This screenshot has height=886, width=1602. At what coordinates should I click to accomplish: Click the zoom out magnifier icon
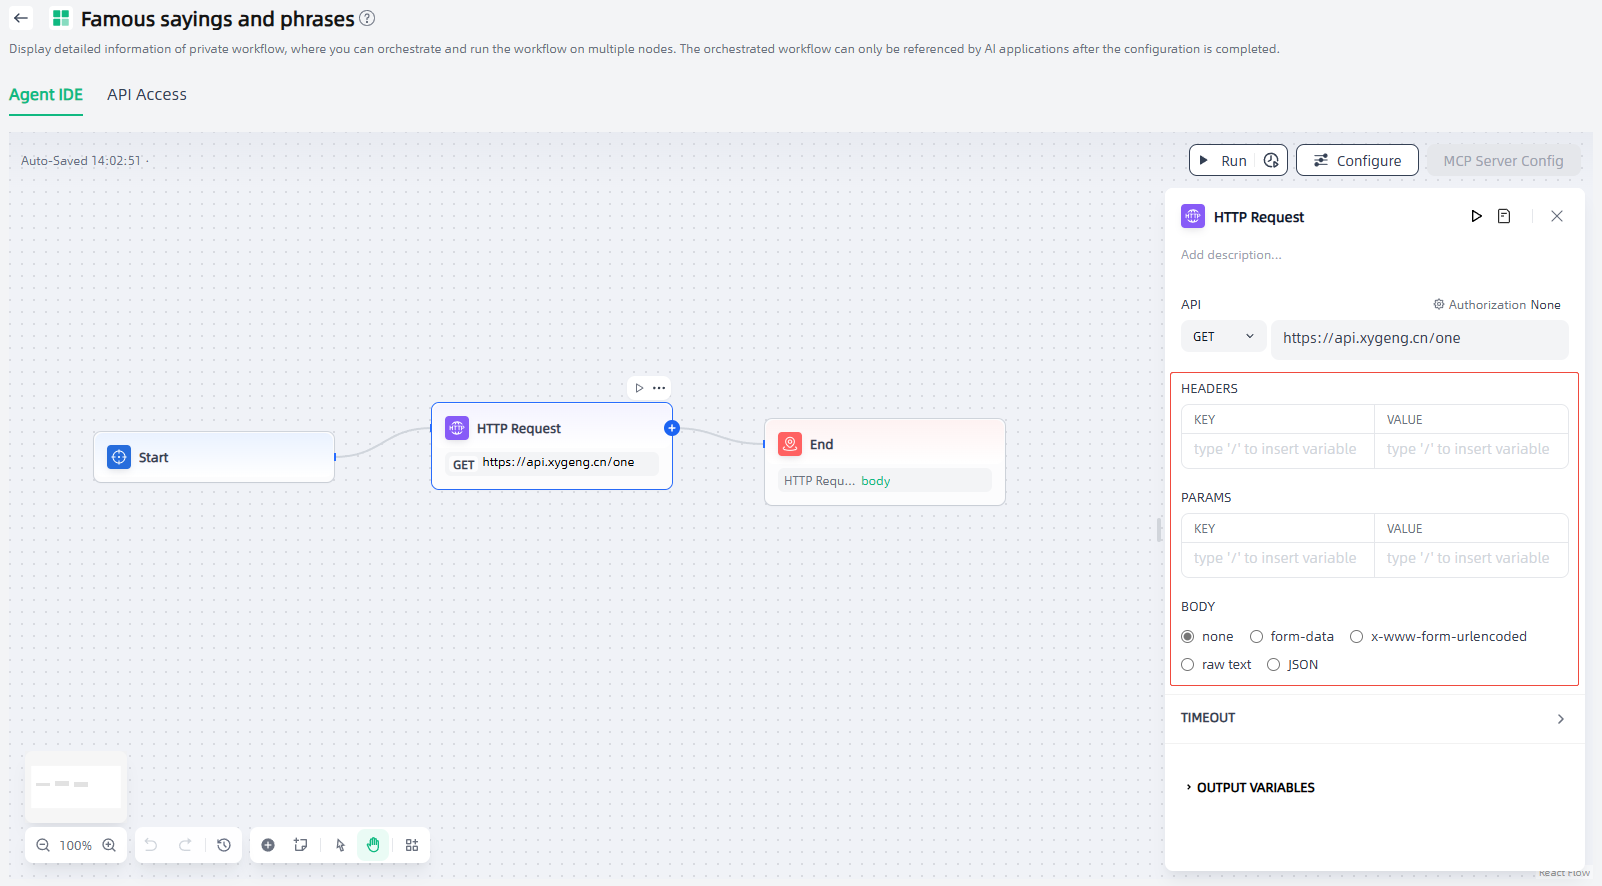(x=43, y=845)
